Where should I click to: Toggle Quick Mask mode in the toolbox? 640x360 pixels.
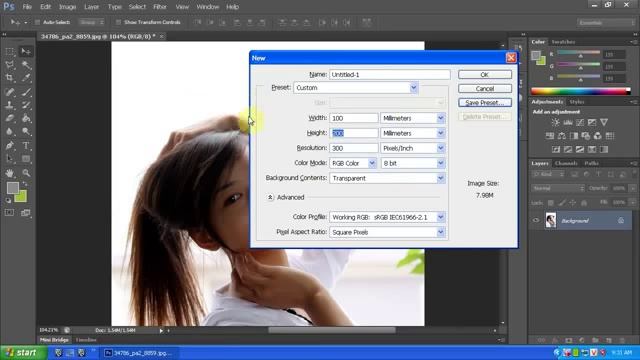(x=9, y=213)
